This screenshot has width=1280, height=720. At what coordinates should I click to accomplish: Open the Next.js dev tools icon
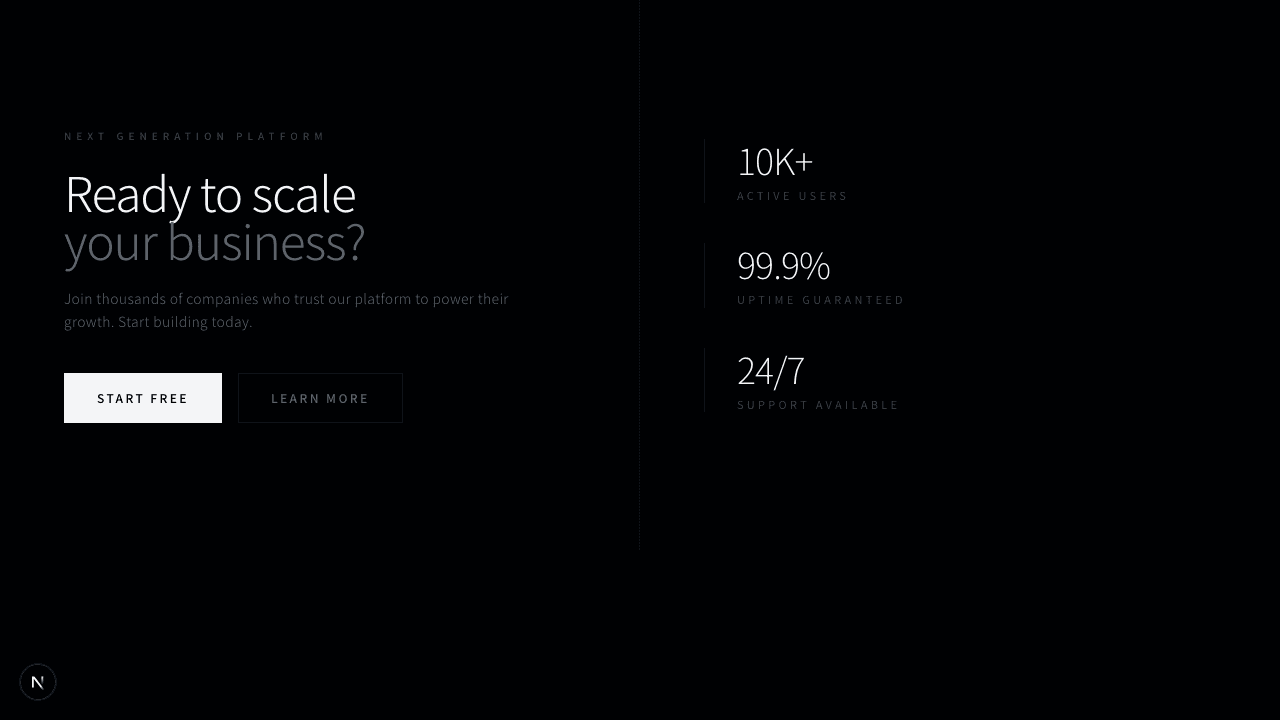(38, 682)
